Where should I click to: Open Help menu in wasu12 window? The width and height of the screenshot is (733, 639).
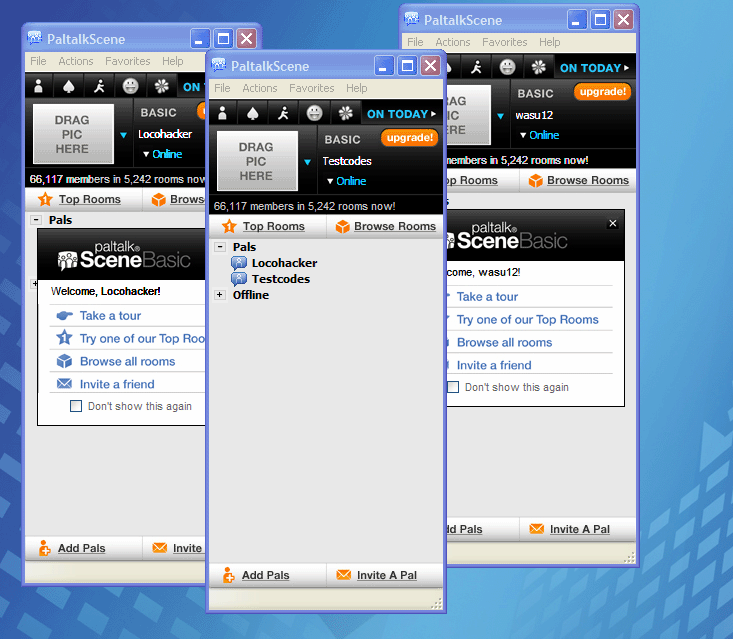tap(549, 42)
